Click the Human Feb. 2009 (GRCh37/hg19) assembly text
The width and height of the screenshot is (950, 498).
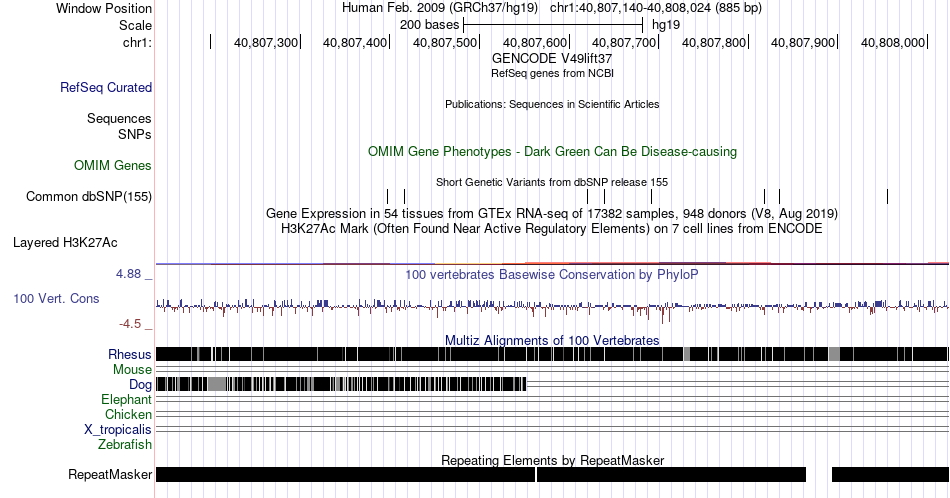(x=440, y=8)
